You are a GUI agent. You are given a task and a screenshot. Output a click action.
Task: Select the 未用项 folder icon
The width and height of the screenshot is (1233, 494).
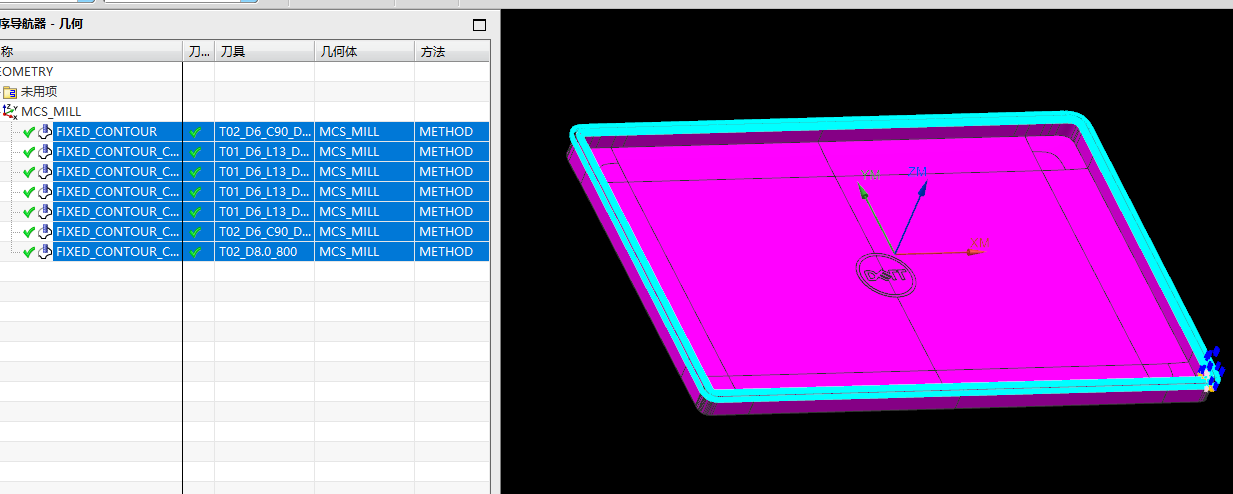click(10, 92)
